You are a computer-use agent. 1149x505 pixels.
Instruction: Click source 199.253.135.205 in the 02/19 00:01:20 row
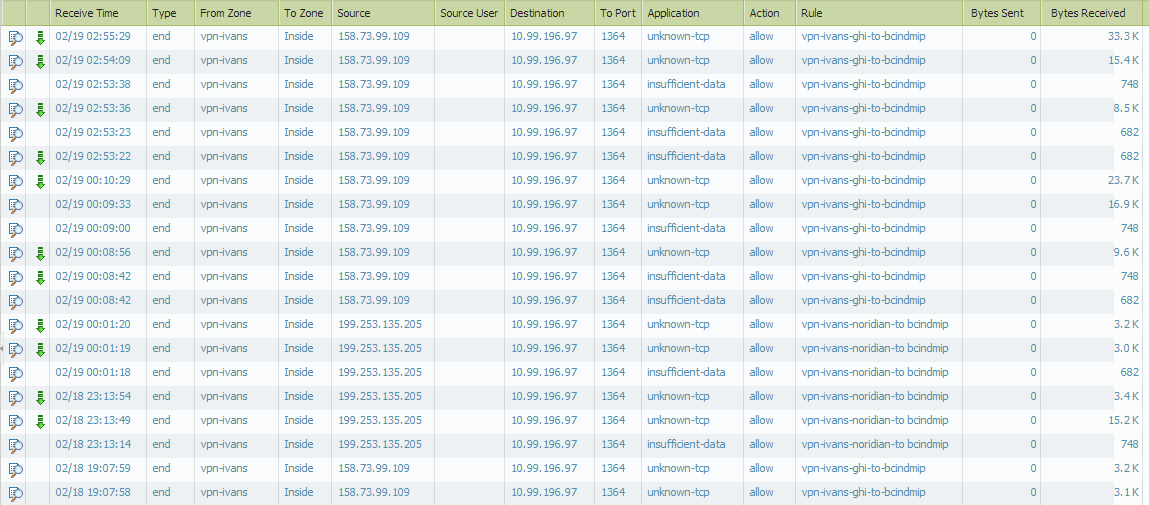tap(380, 324)
